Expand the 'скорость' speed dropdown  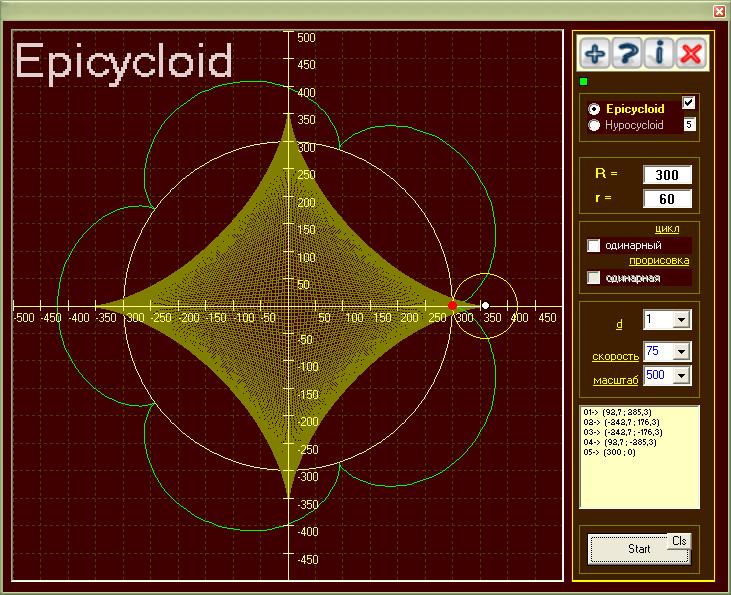pyautogui.click(x=682, y=351)
